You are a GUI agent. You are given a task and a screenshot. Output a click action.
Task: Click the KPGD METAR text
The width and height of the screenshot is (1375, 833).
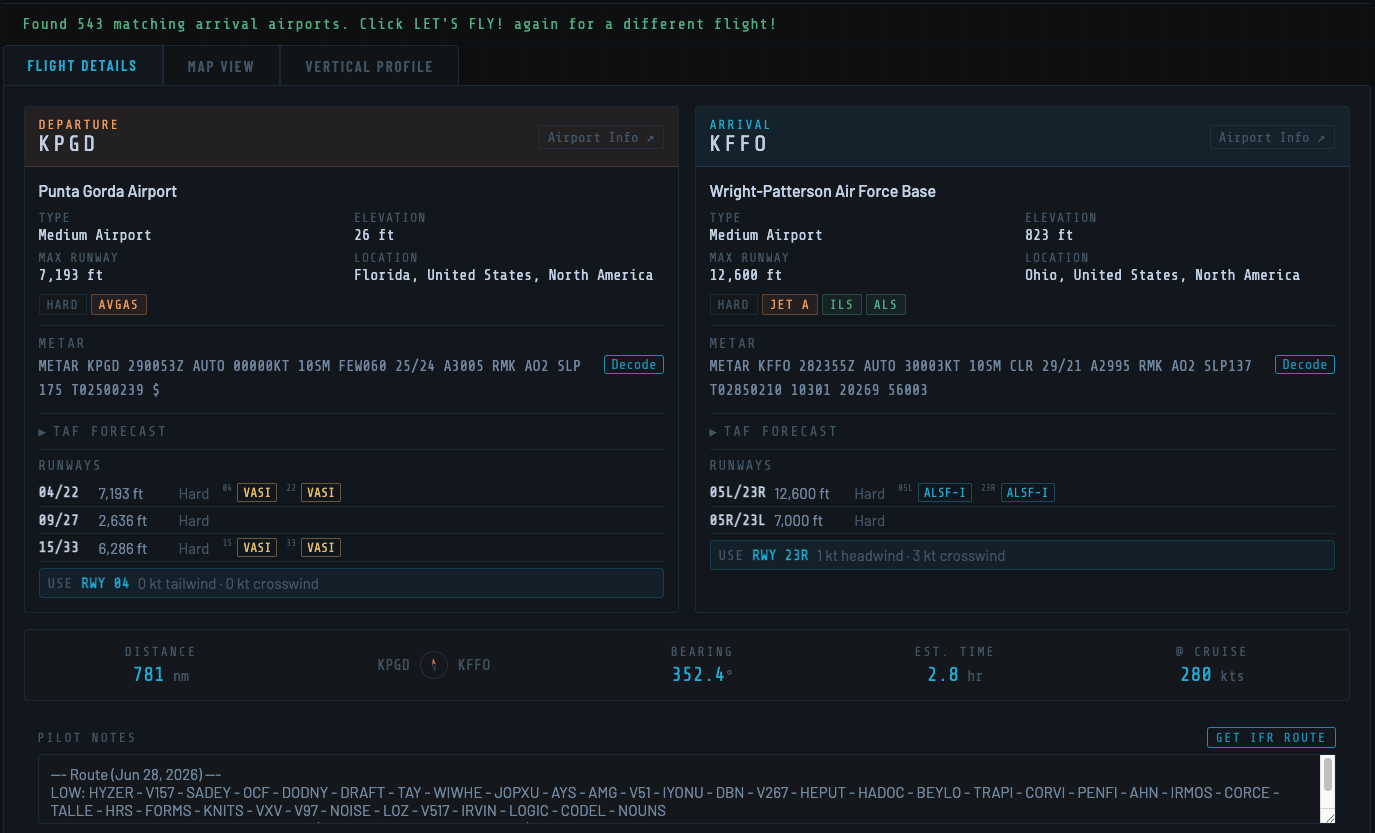click(310, 378)
